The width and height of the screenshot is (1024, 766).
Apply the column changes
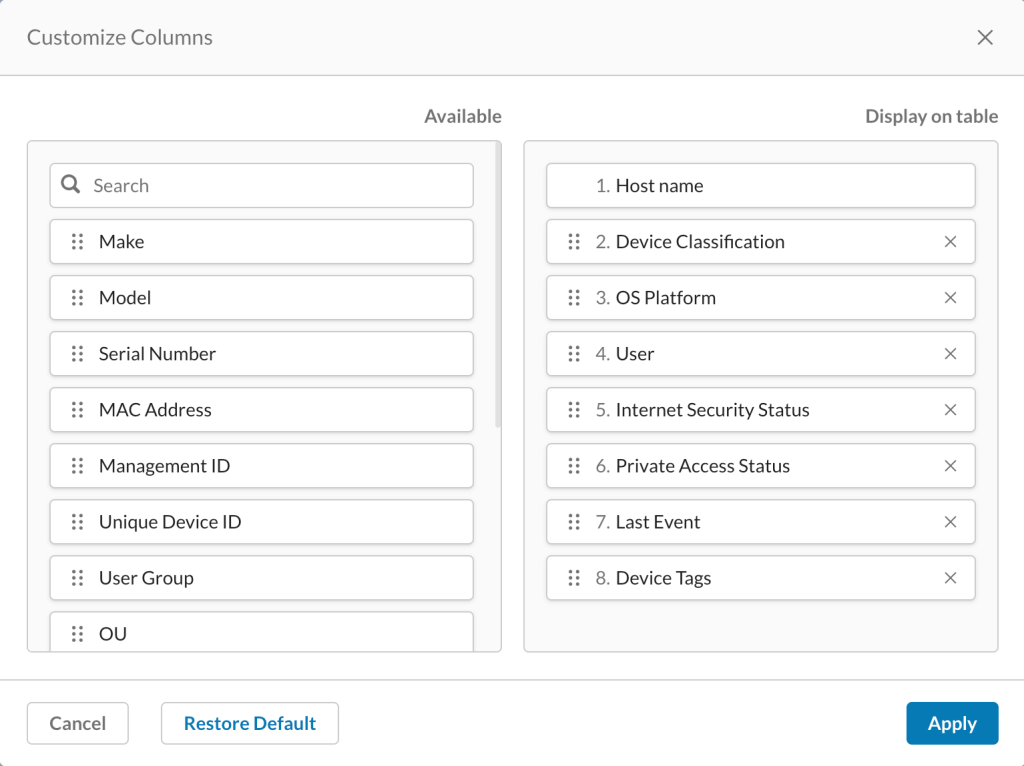952,724
